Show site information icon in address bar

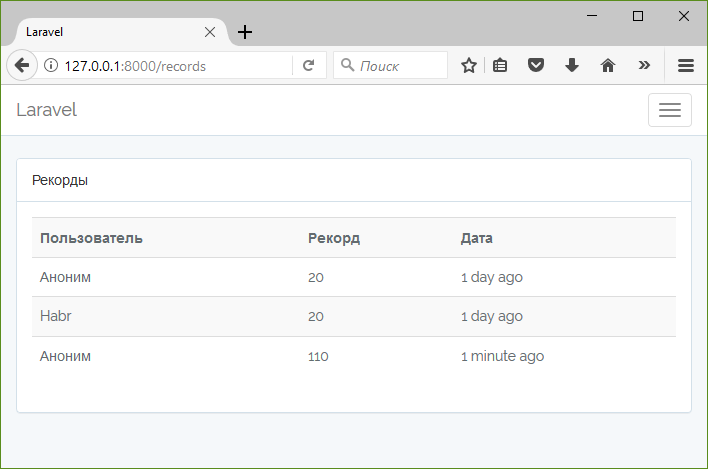coord(51,65)
